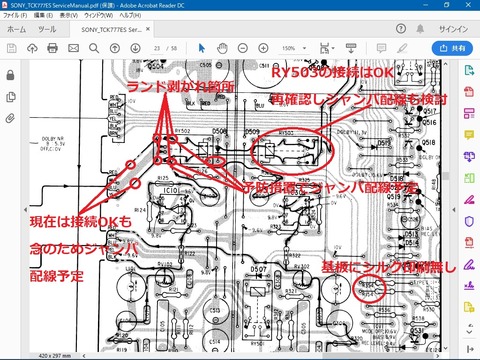Viewport: 480px width, 360px height.
Task: Click the zoom out minus icon
Action: [x=243, y=48]
